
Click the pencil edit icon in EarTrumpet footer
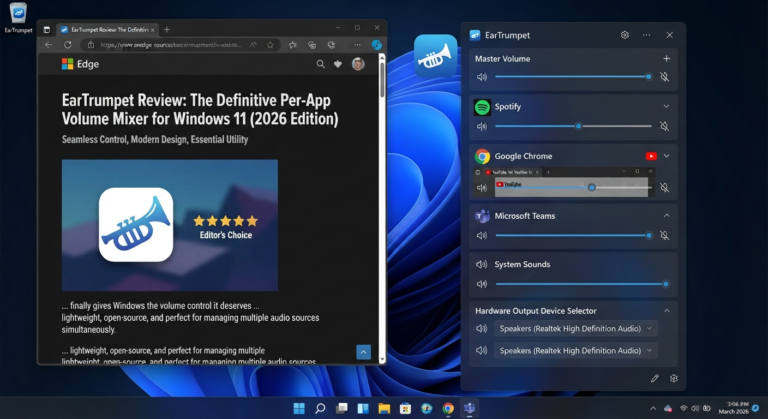coord(655,378)
